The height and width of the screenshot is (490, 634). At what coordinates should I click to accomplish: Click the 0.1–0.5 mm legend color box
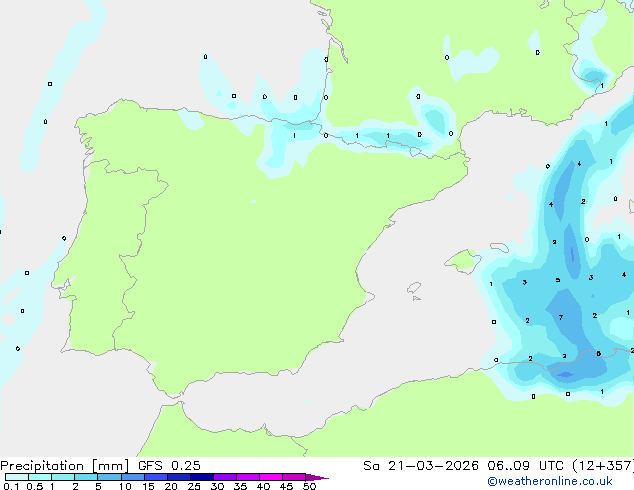coord(17,477)
